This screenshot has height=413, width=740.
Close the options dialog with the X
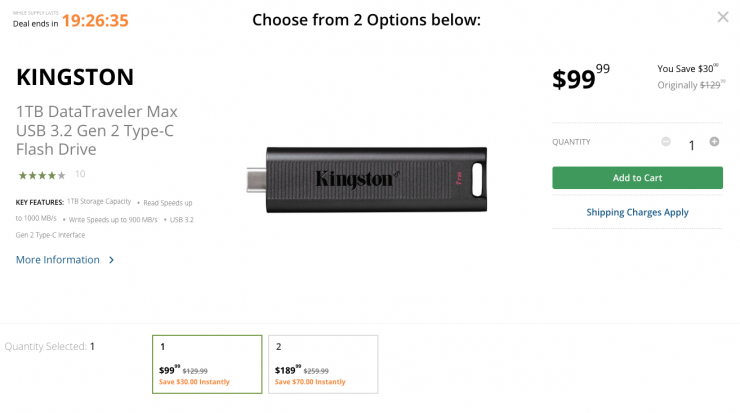coord(723,17)
